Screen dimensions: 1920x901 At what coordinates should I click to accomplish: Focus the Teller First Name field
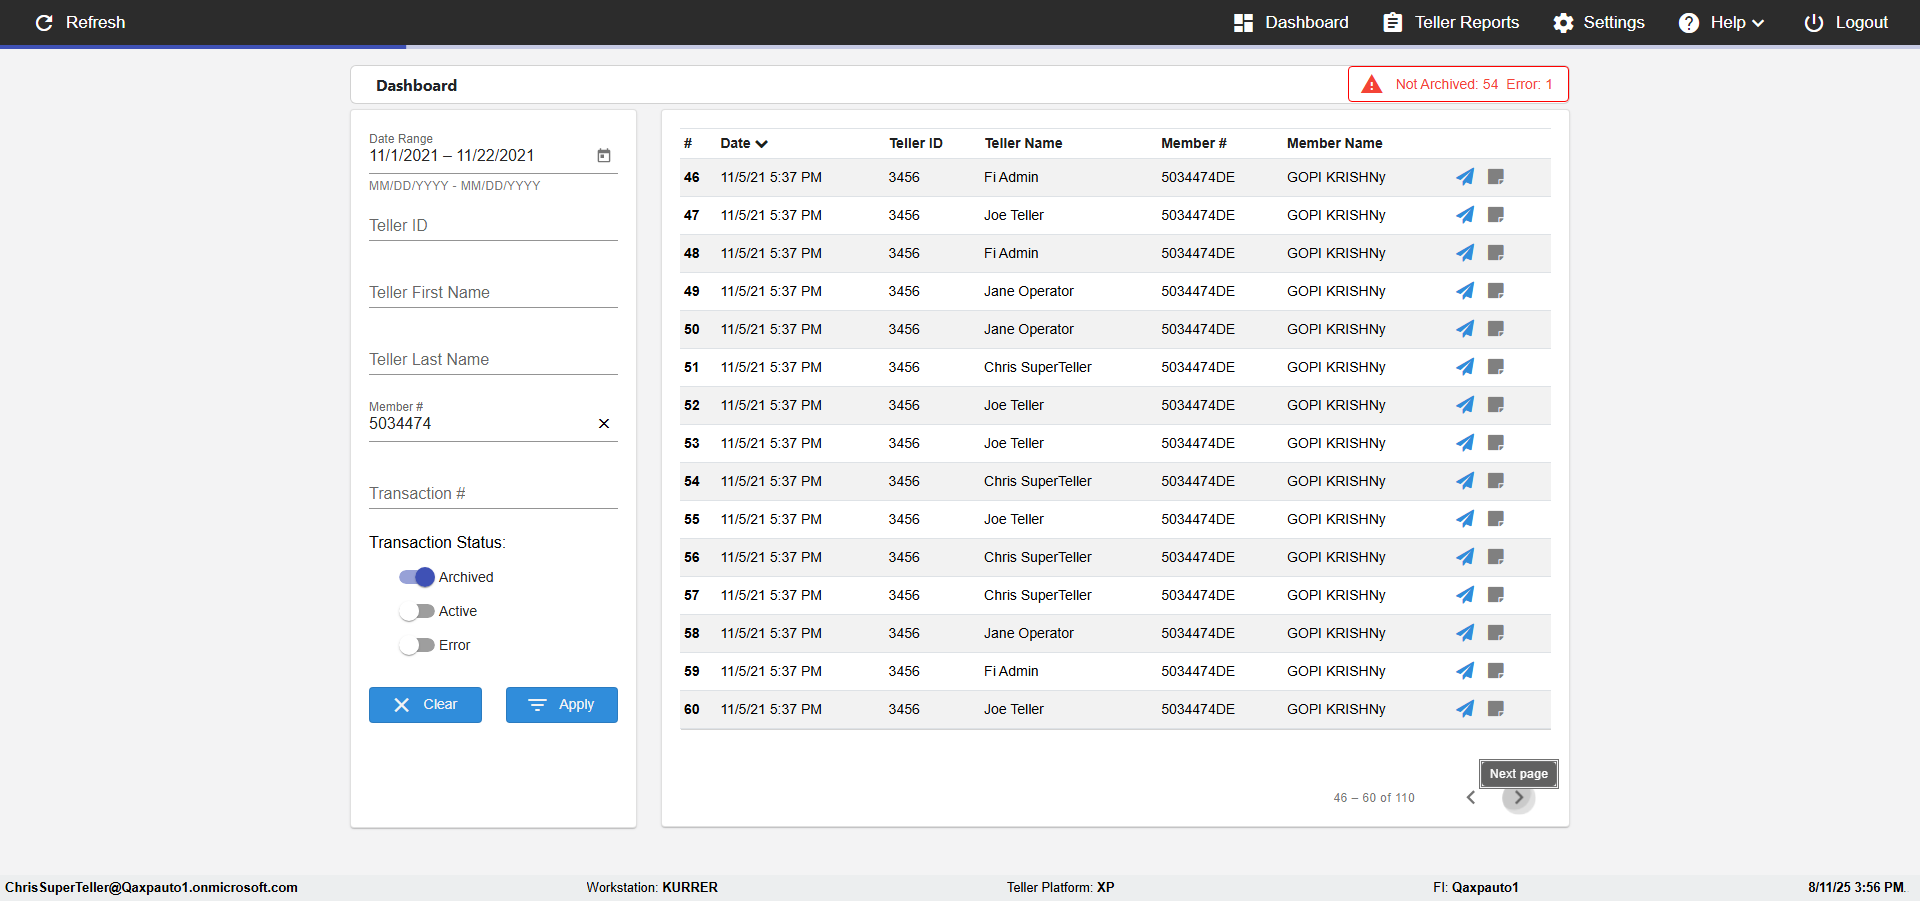pyautogui.click(x=493, y=293)
